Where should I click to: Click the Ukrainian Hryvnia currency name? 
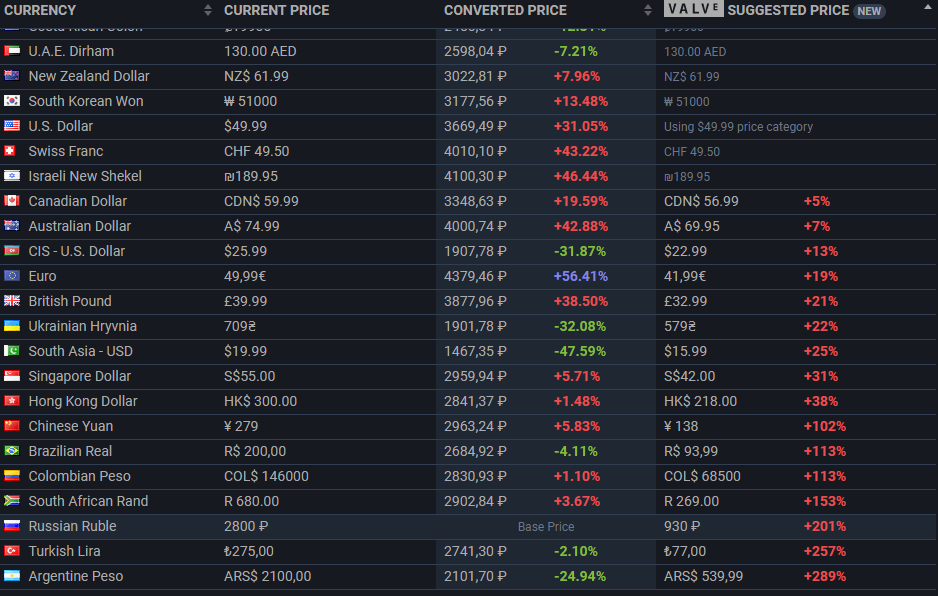click(x=83, y=326)
